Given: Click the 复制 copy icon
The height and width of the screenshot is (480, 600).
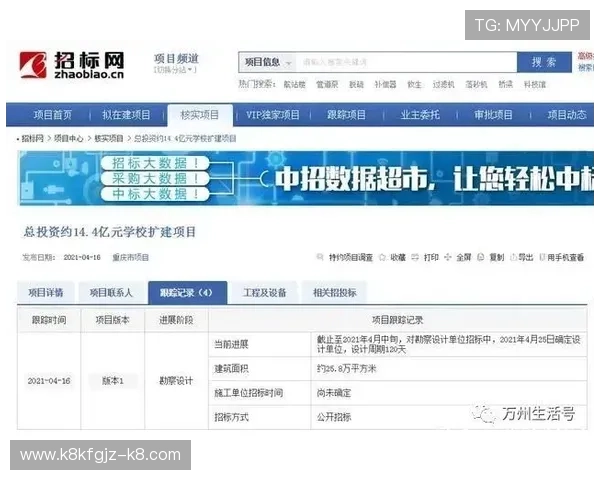Looking at the screenshot, I should tap(481, 257).
